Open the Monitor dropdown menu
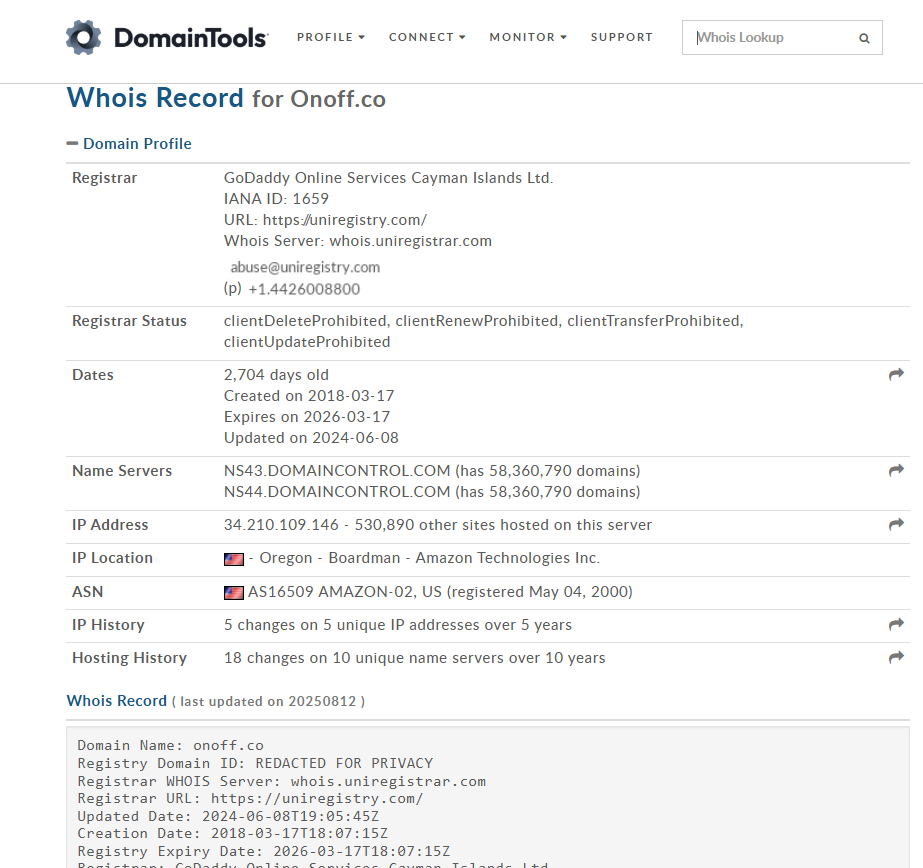 527,37
